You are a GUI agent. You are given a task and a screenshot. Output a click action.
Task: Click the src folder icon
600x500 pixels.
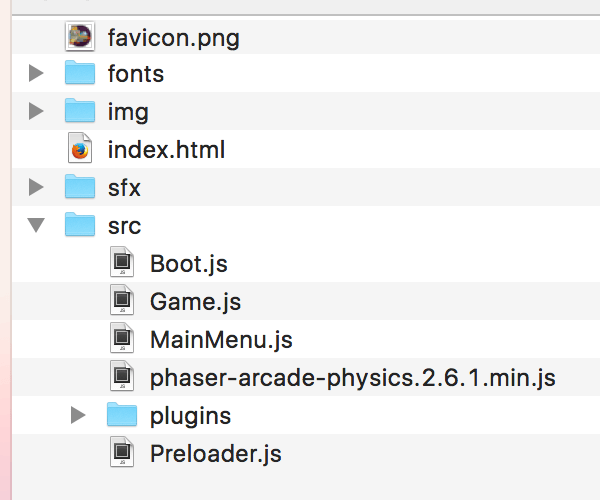(80, 225)
